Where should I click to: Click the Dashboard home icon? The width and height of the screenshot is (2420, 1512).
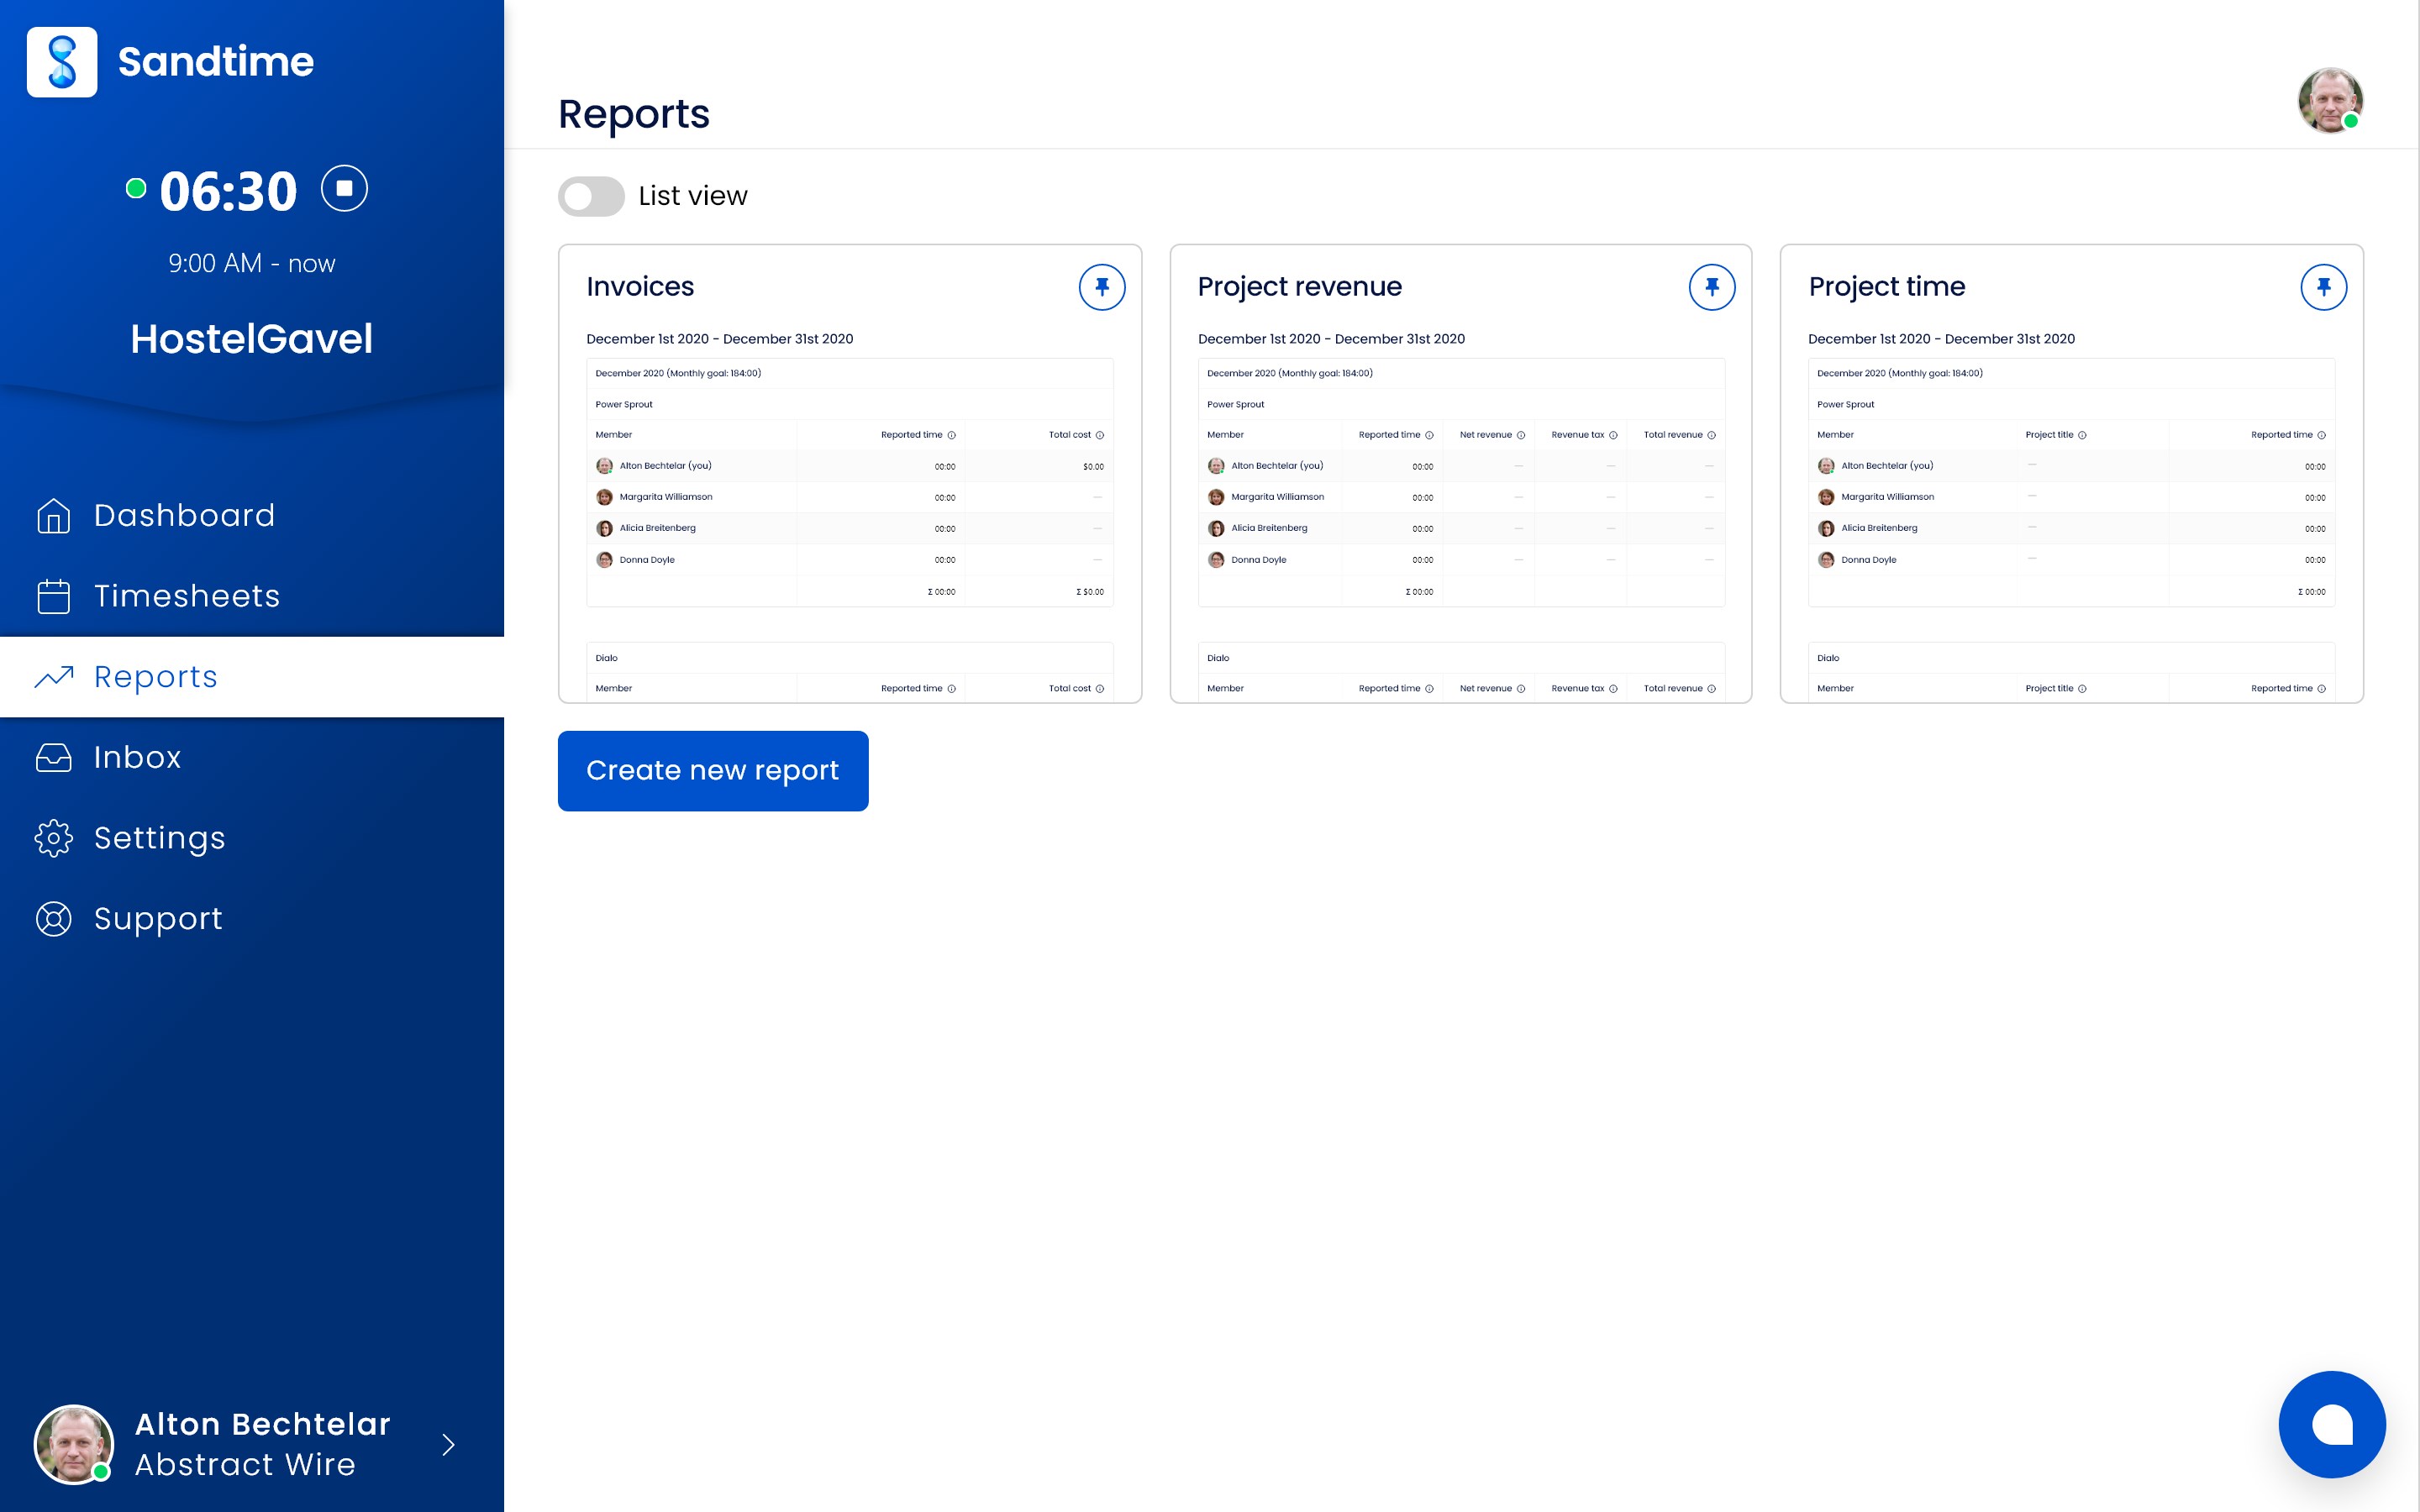54,516
